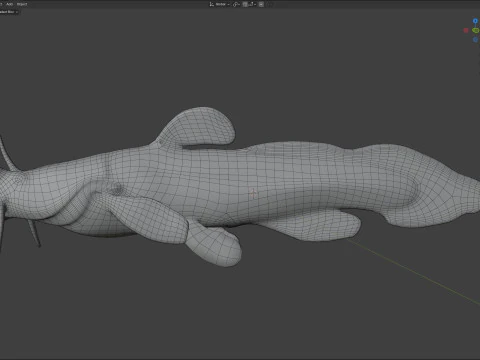The height and width of the screenshot is (360, 480).
Task: Click the lower blue negative Z gizmo ball
Action: [475, 40]
